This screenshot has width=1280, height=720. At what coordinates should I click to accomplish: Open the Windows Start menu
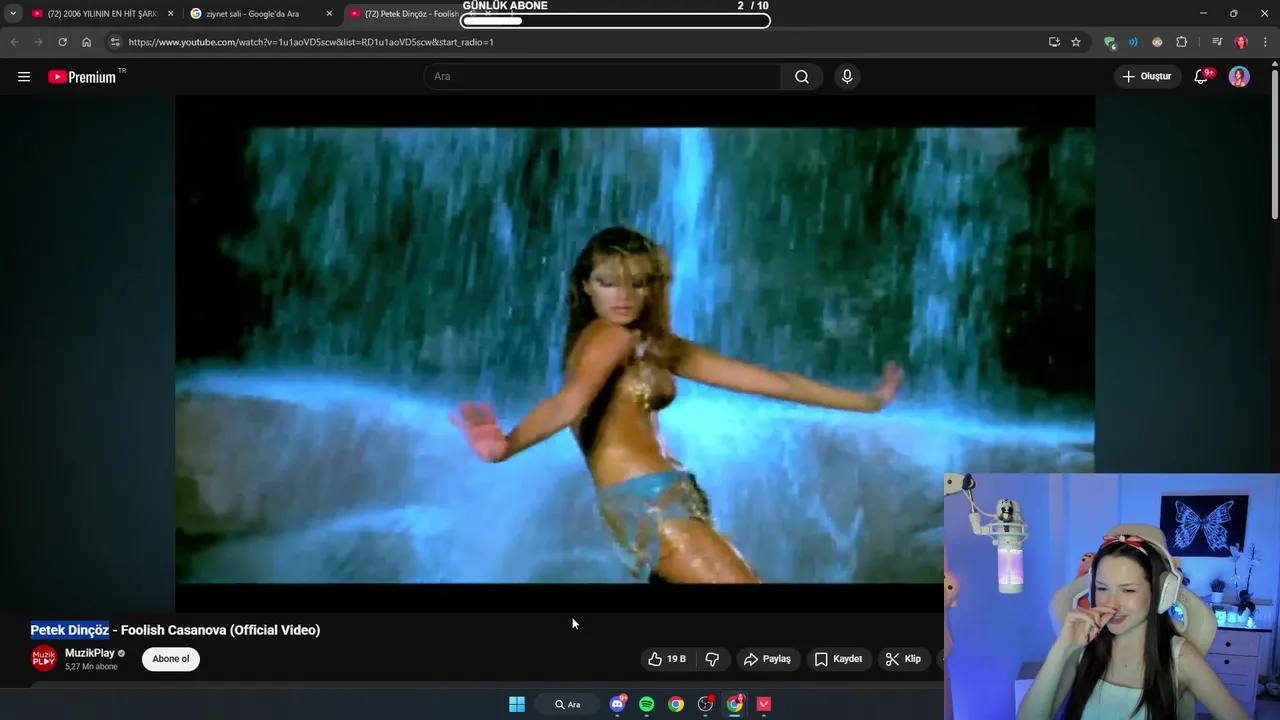(x=517, y=704)
